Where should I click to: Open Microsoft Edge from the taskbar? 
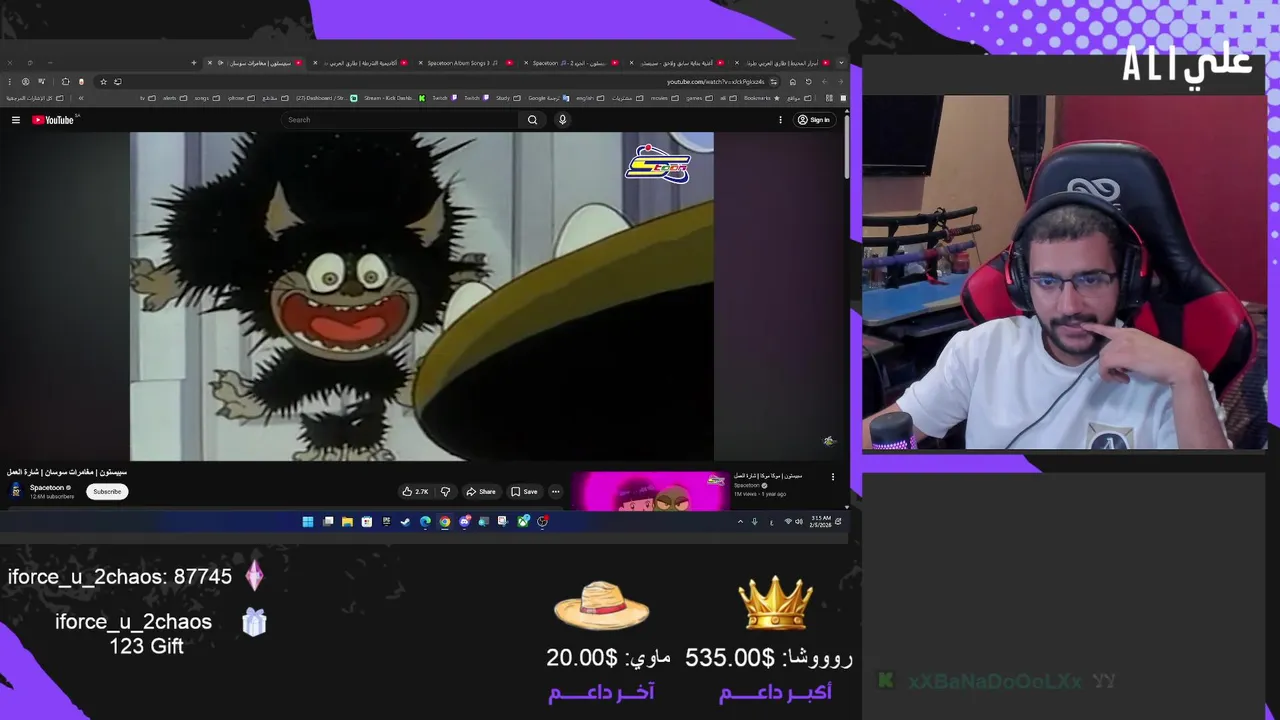pyautogui.click(x=425, y=521)
